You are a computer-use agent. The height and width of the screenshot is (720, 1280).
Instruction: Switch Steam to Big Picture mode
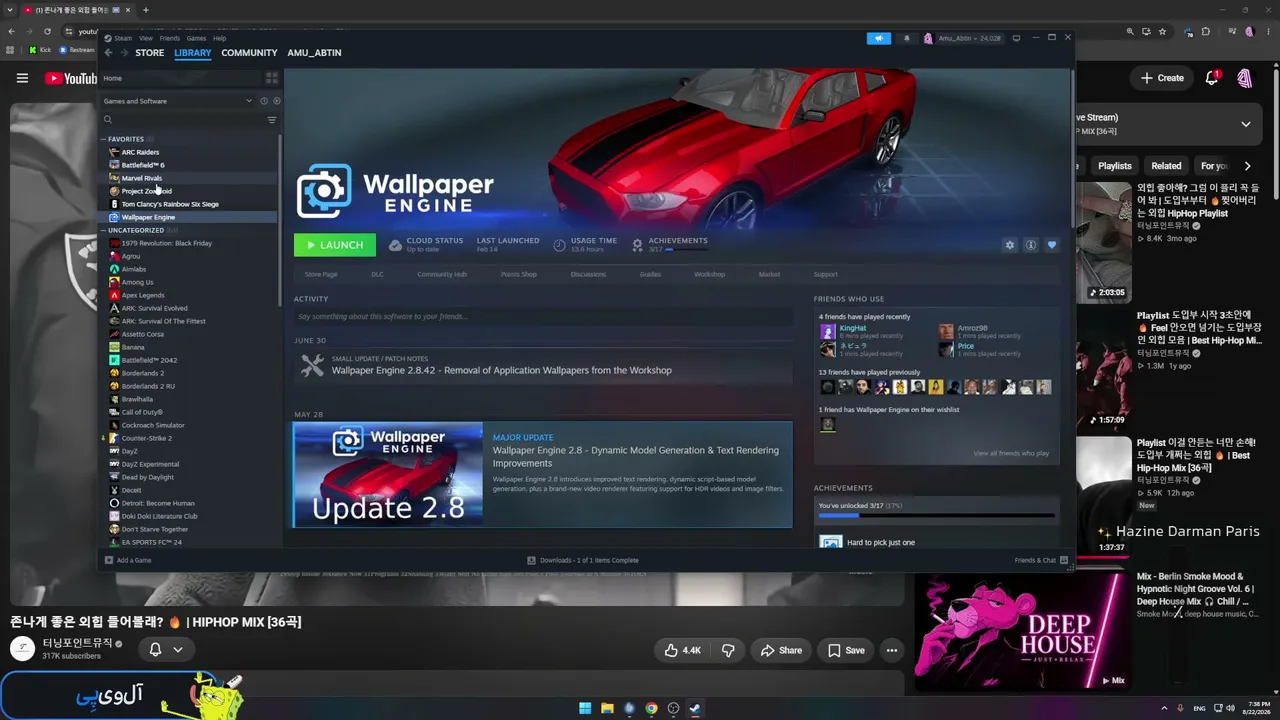[x=1016, y=38]
